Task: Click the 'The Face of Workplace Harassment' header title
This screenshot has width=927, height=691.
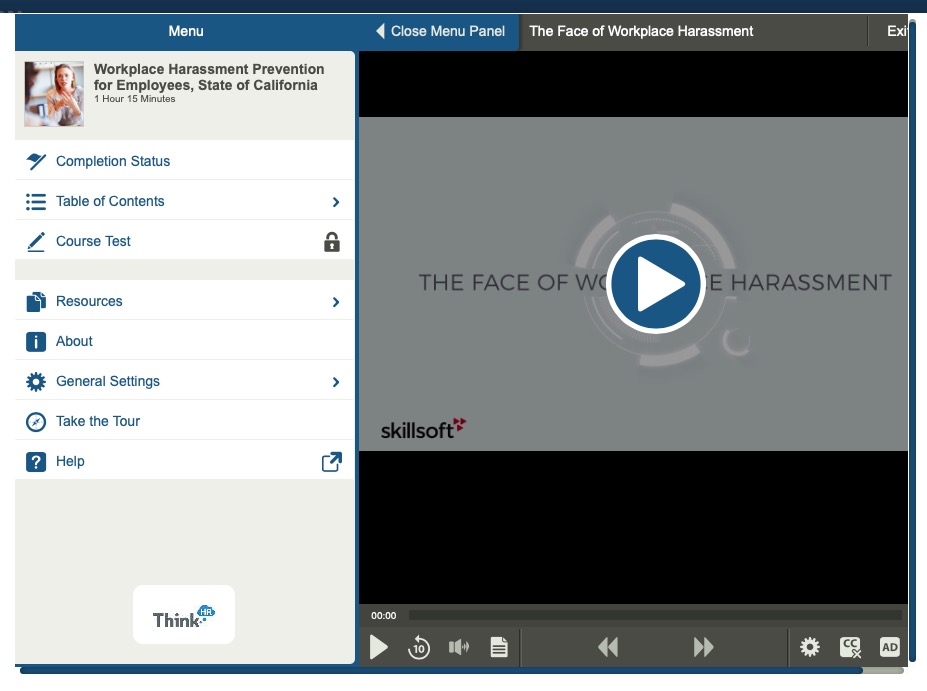Action: click(x=641, y=31)
